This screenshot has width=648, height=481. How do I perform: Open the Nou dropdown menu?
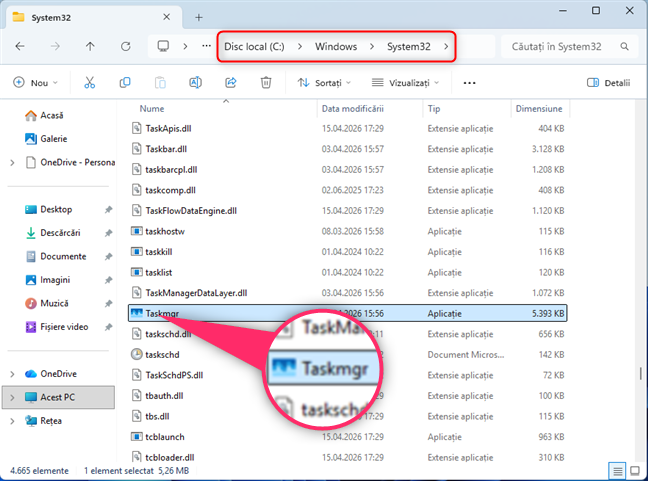(x=35, y=83)
